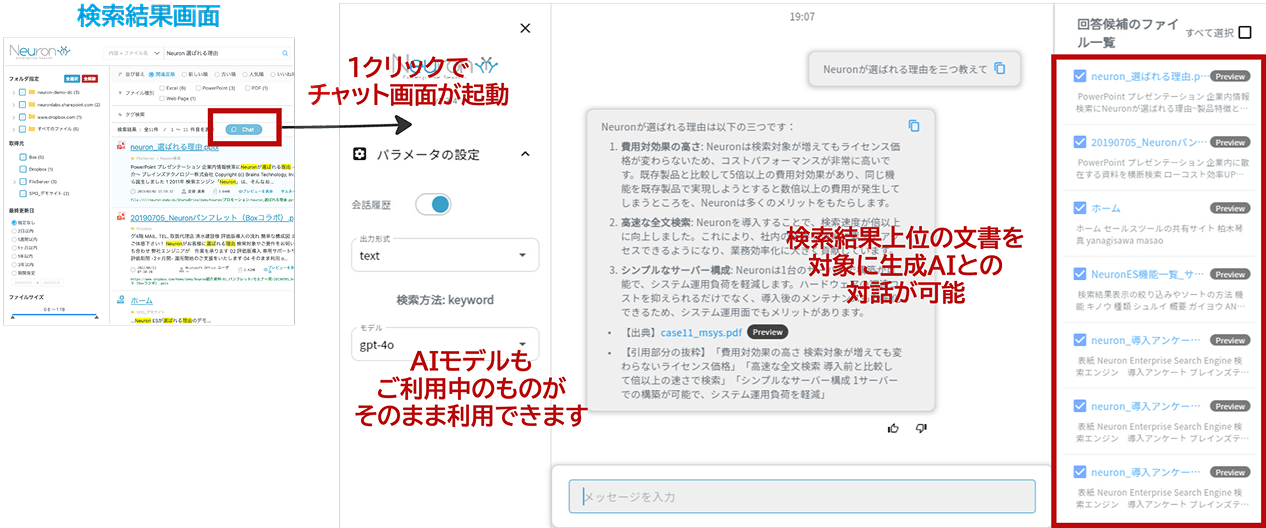Viewport: 1266px width, 528px height.
Task: Copy the user question message
Action: [x=1001, y=69]
